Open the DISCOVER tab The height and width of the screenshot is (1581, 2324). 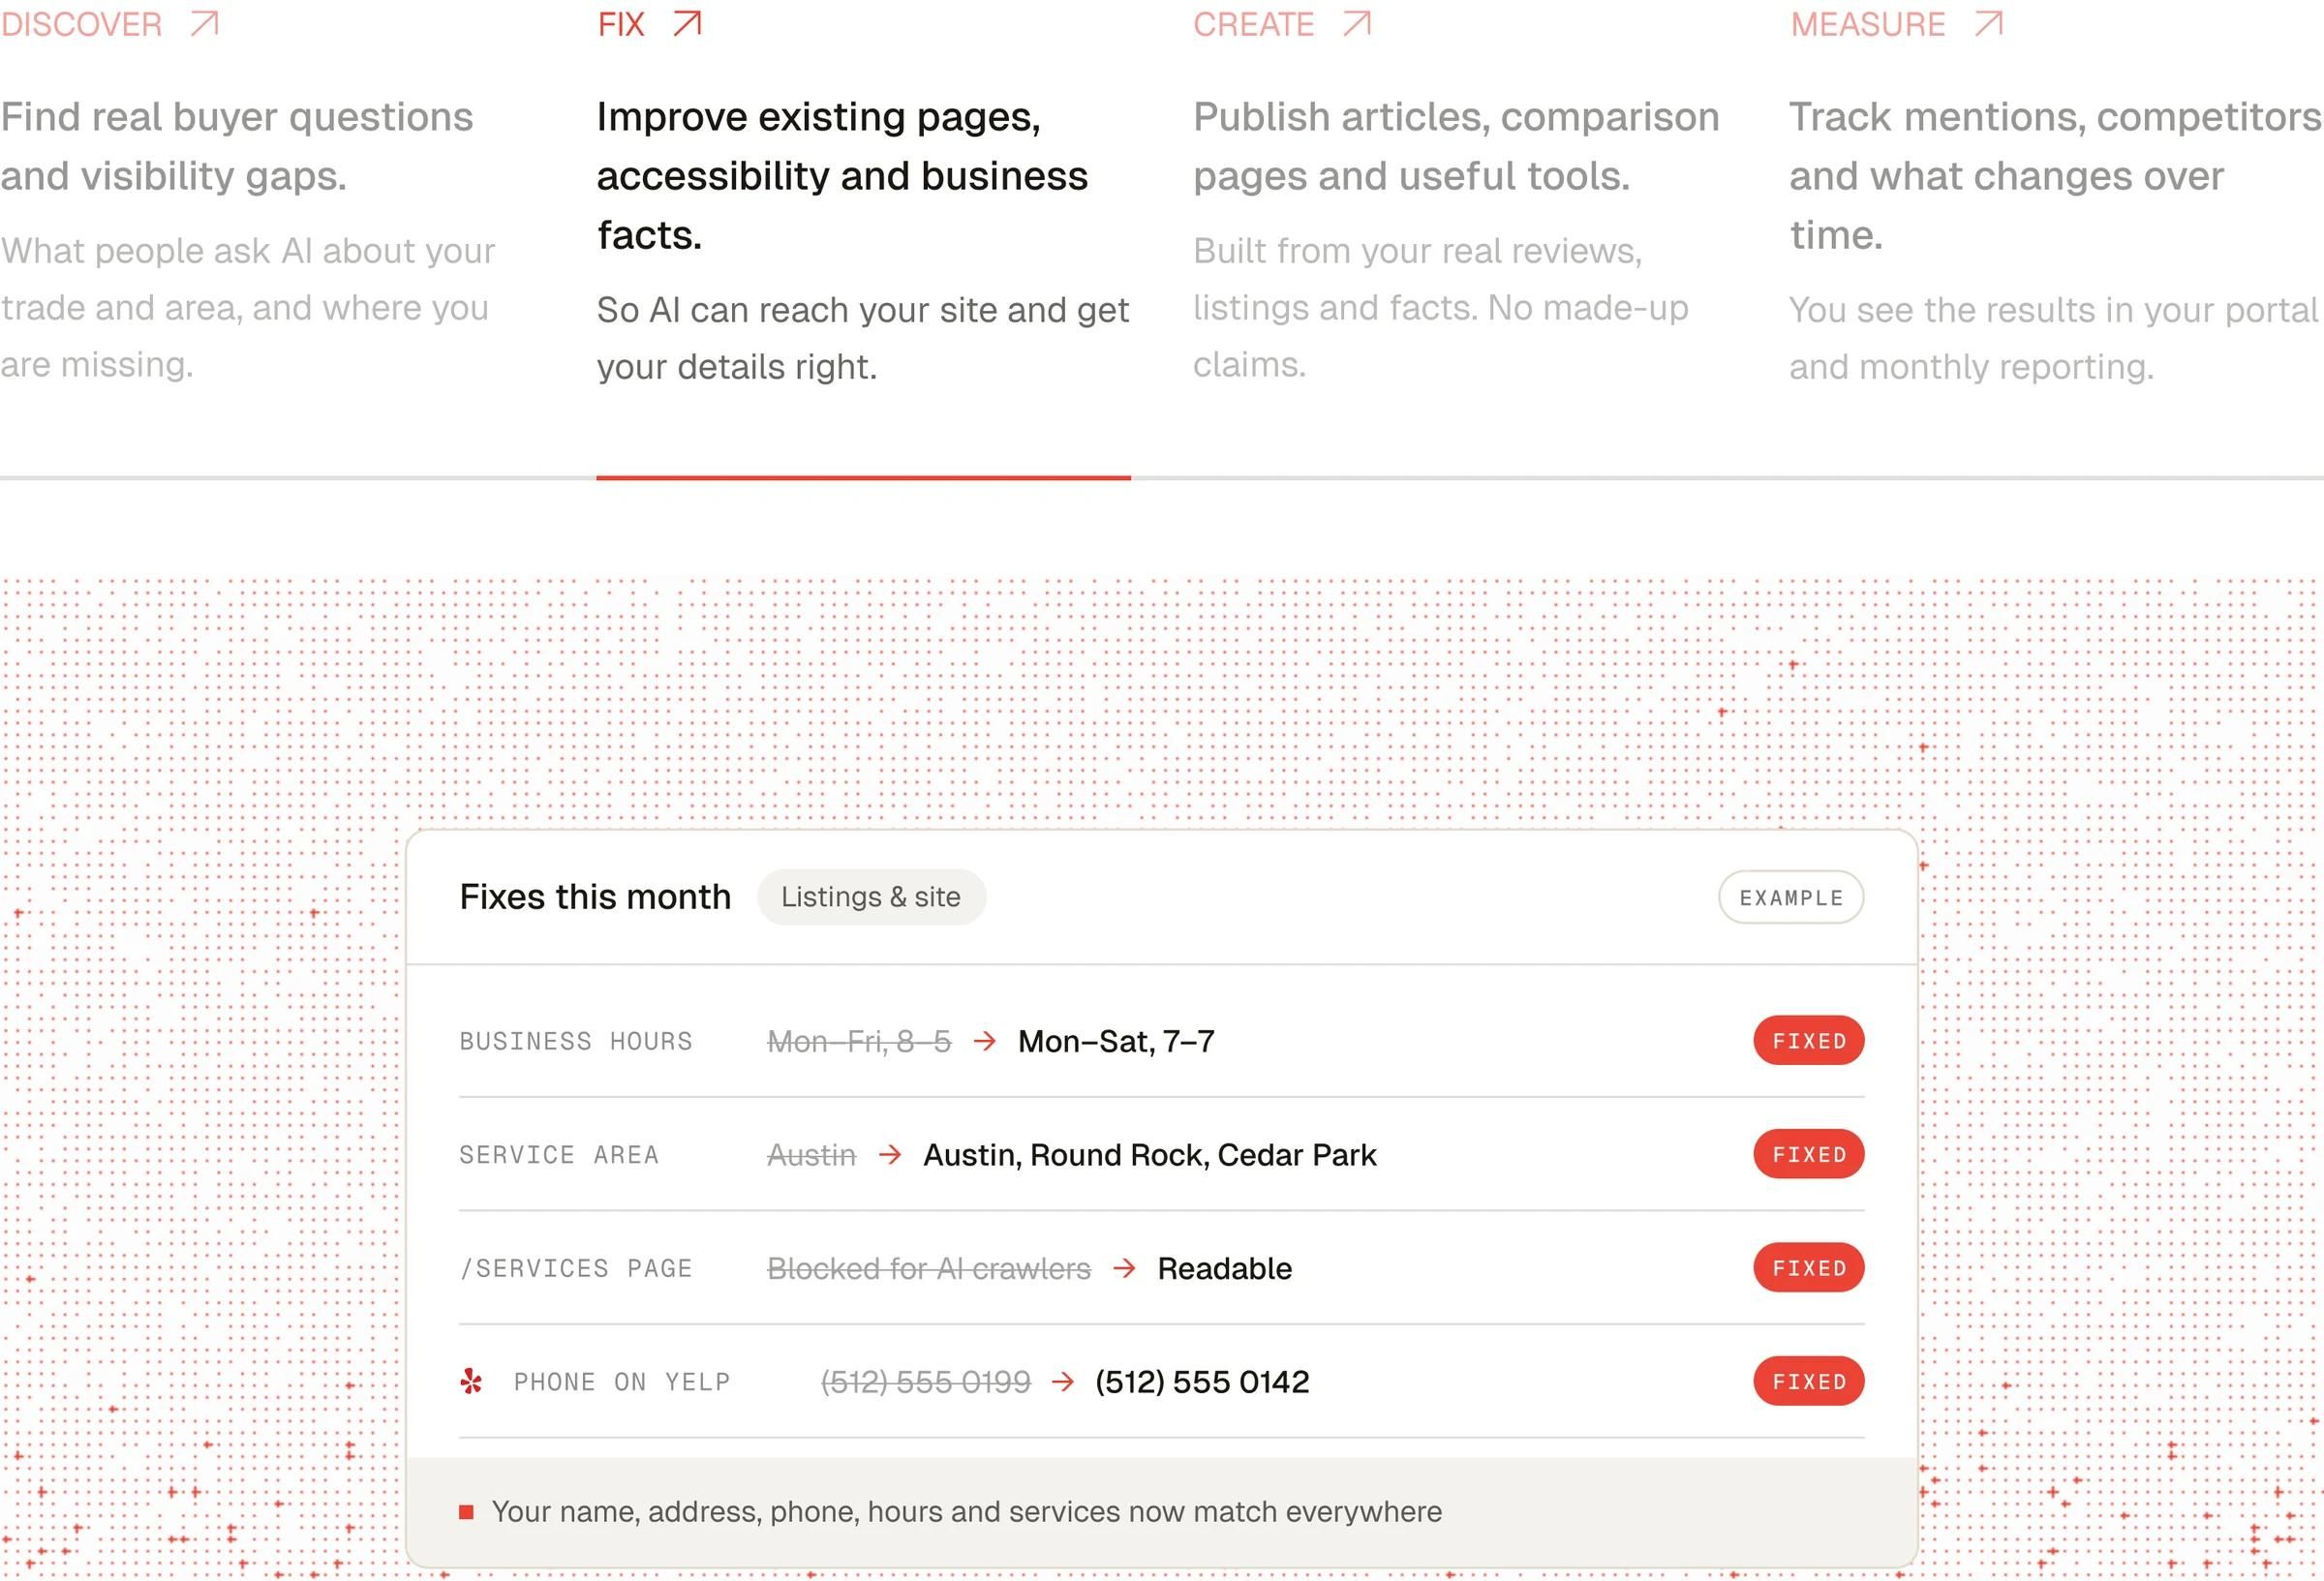(x=81, y=24)
